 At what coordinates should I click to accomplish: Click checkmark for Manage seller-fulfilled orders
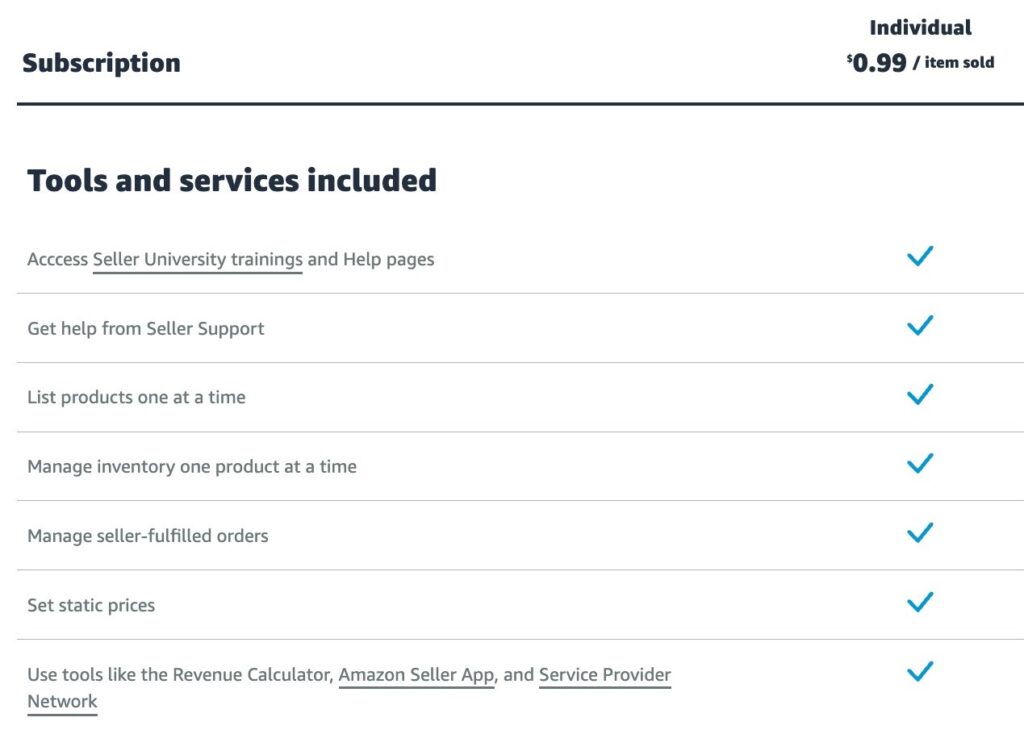click(919, 533)
